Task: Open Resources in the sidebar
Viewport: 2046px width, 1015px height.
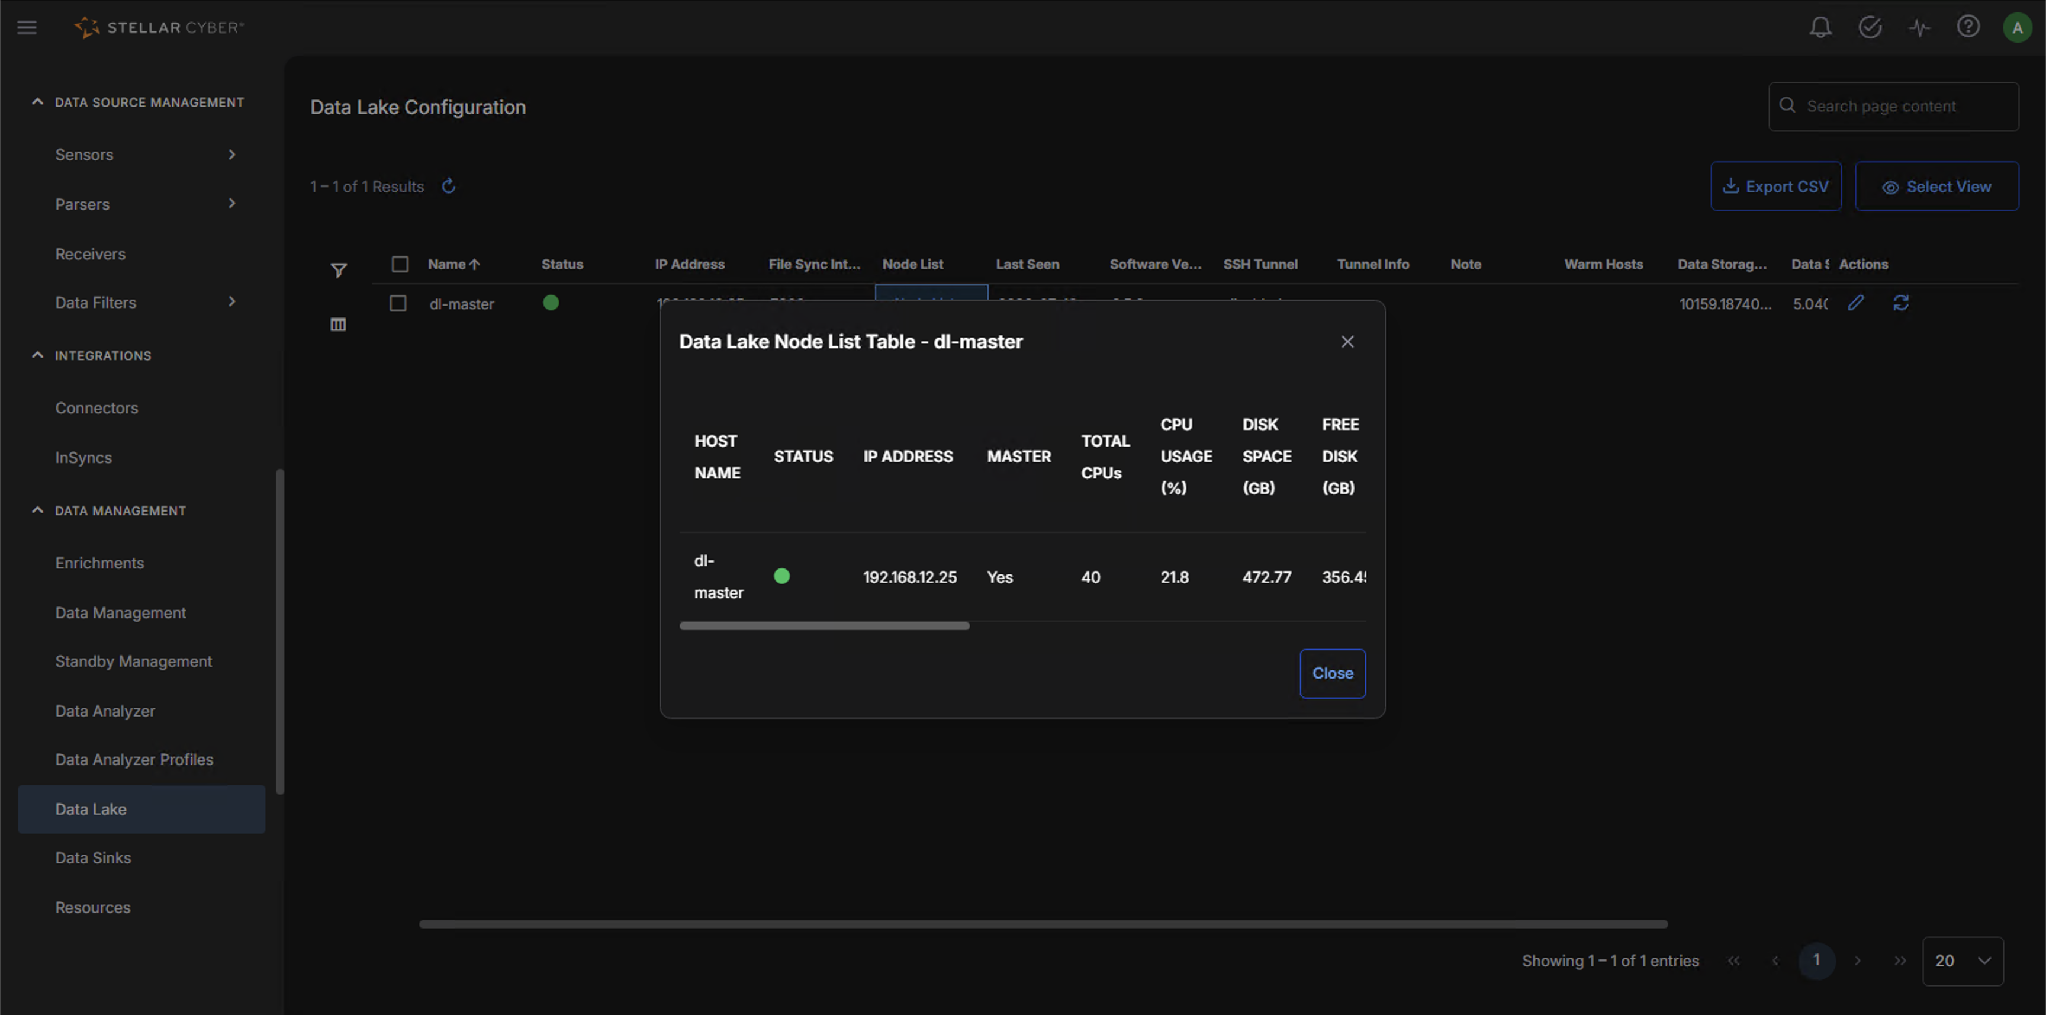Action: [x=93, y=908]
